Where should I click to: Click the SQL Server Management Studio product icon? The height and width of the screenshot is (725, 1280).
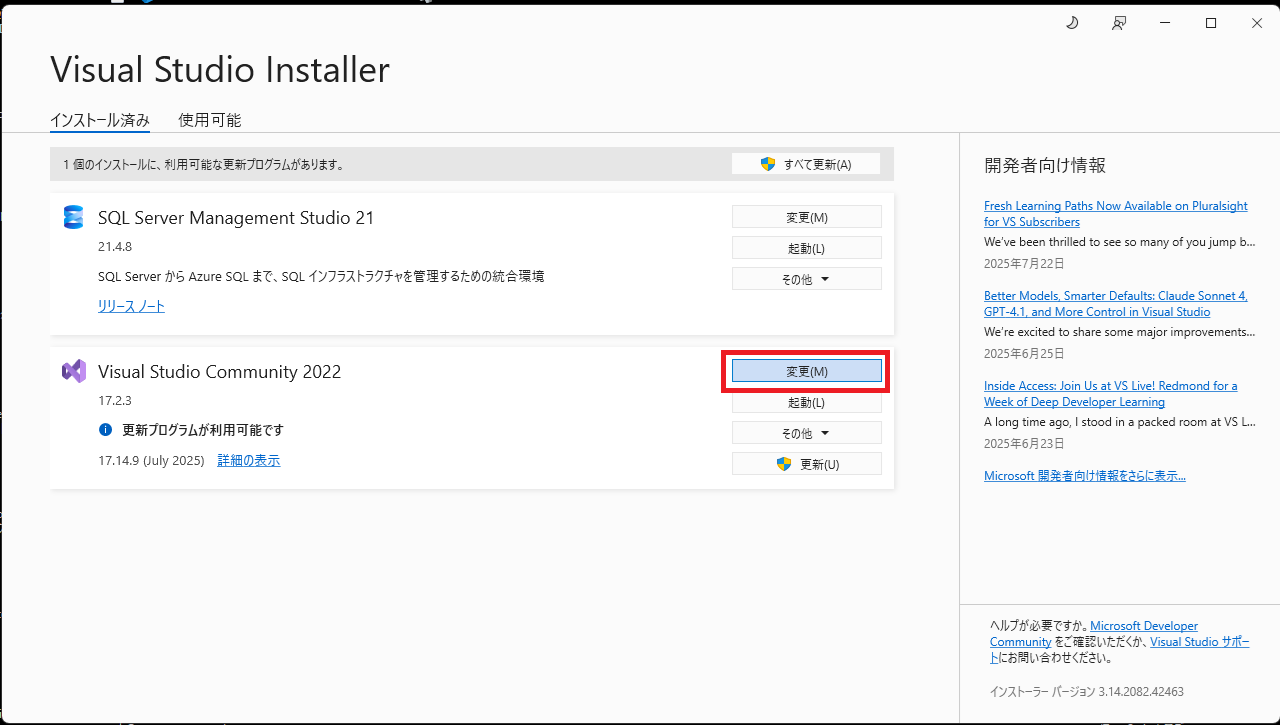tap(73, 218)
